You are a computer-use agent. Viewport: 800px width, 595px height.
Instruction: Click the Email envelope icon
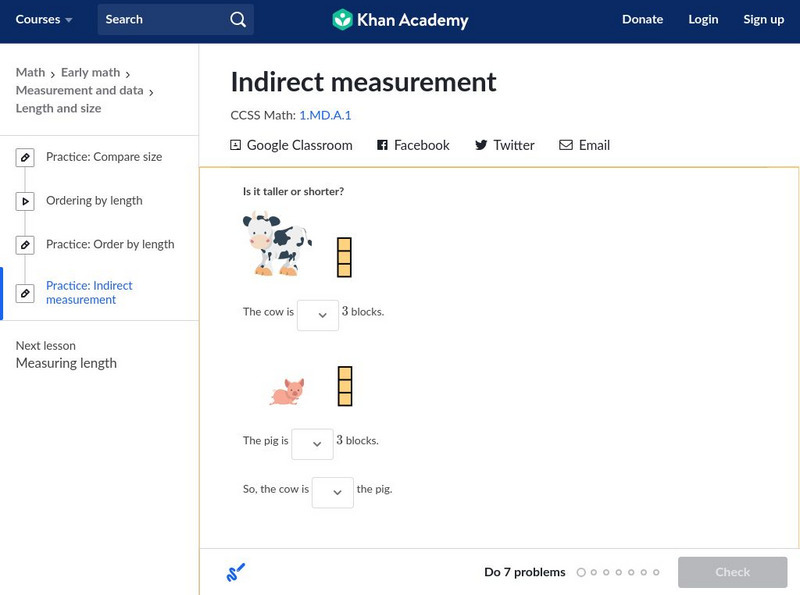566,145
